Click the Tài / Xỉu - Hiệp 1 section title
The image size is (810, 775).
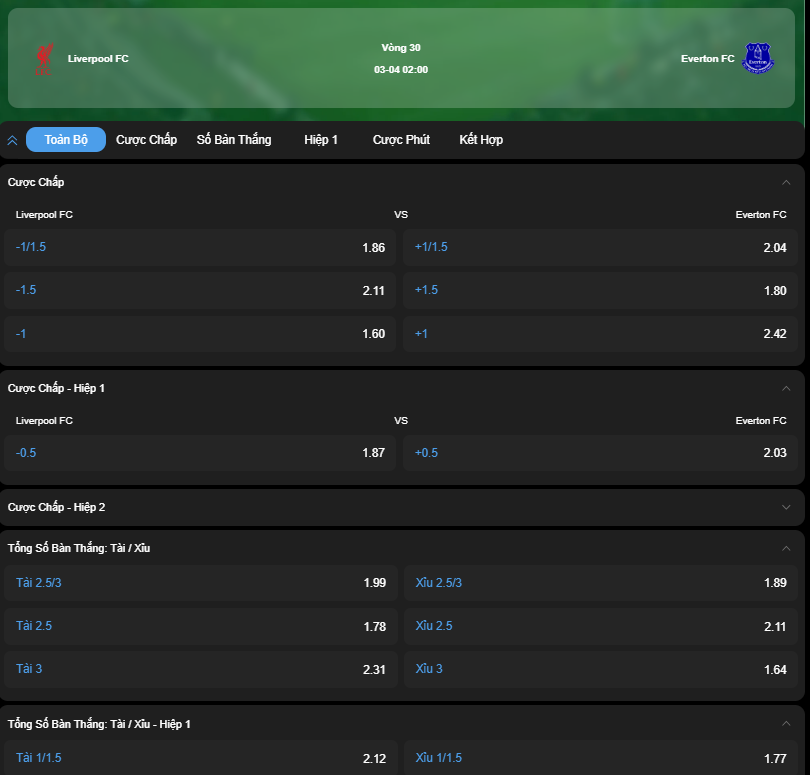point(99,724)
